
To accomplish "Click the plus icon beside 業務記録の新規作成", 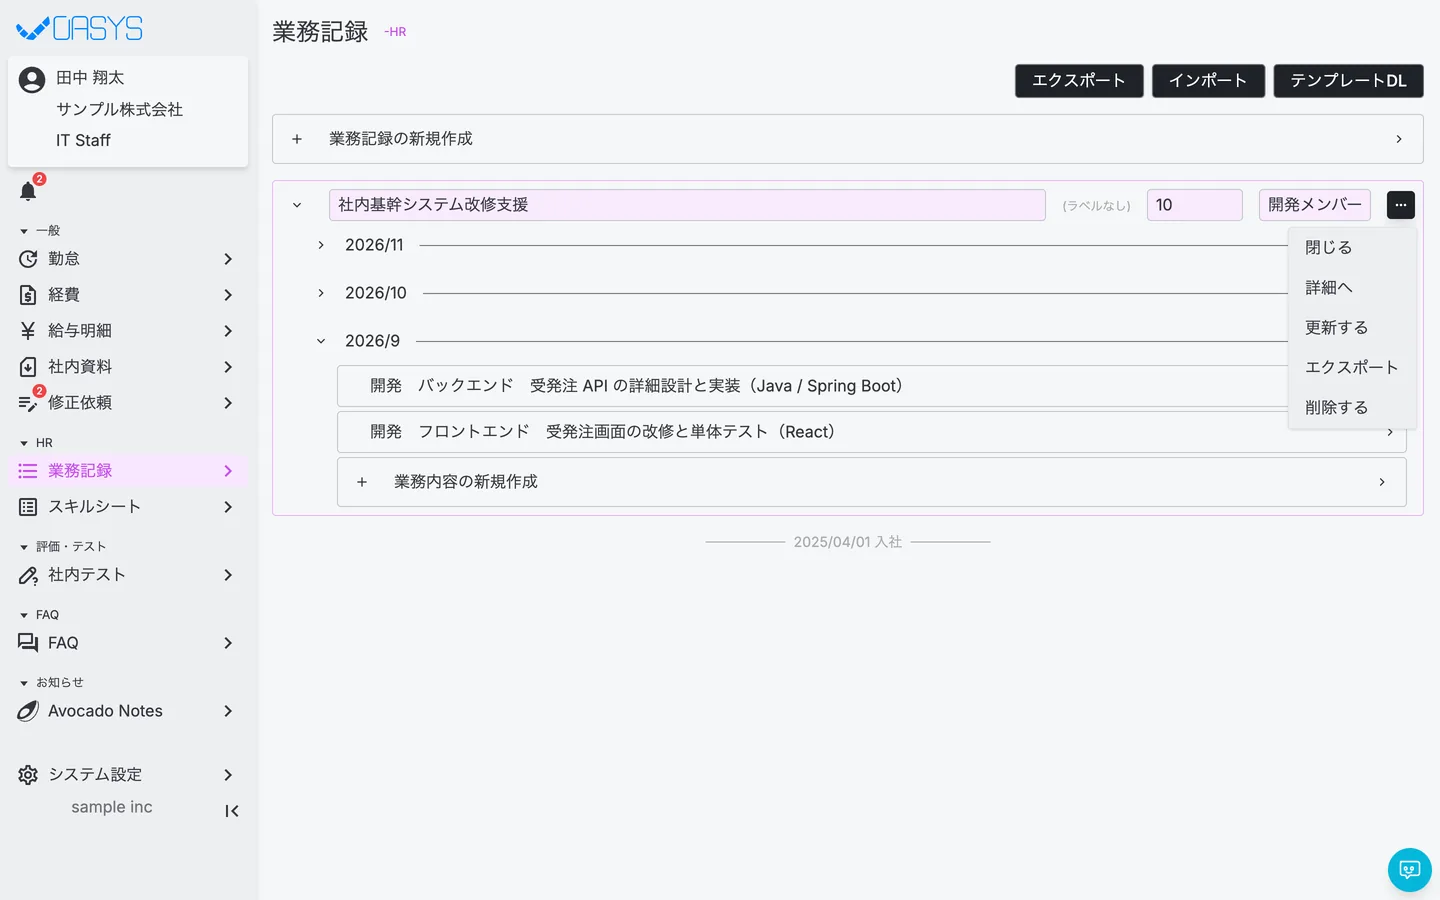I will 297,139.
